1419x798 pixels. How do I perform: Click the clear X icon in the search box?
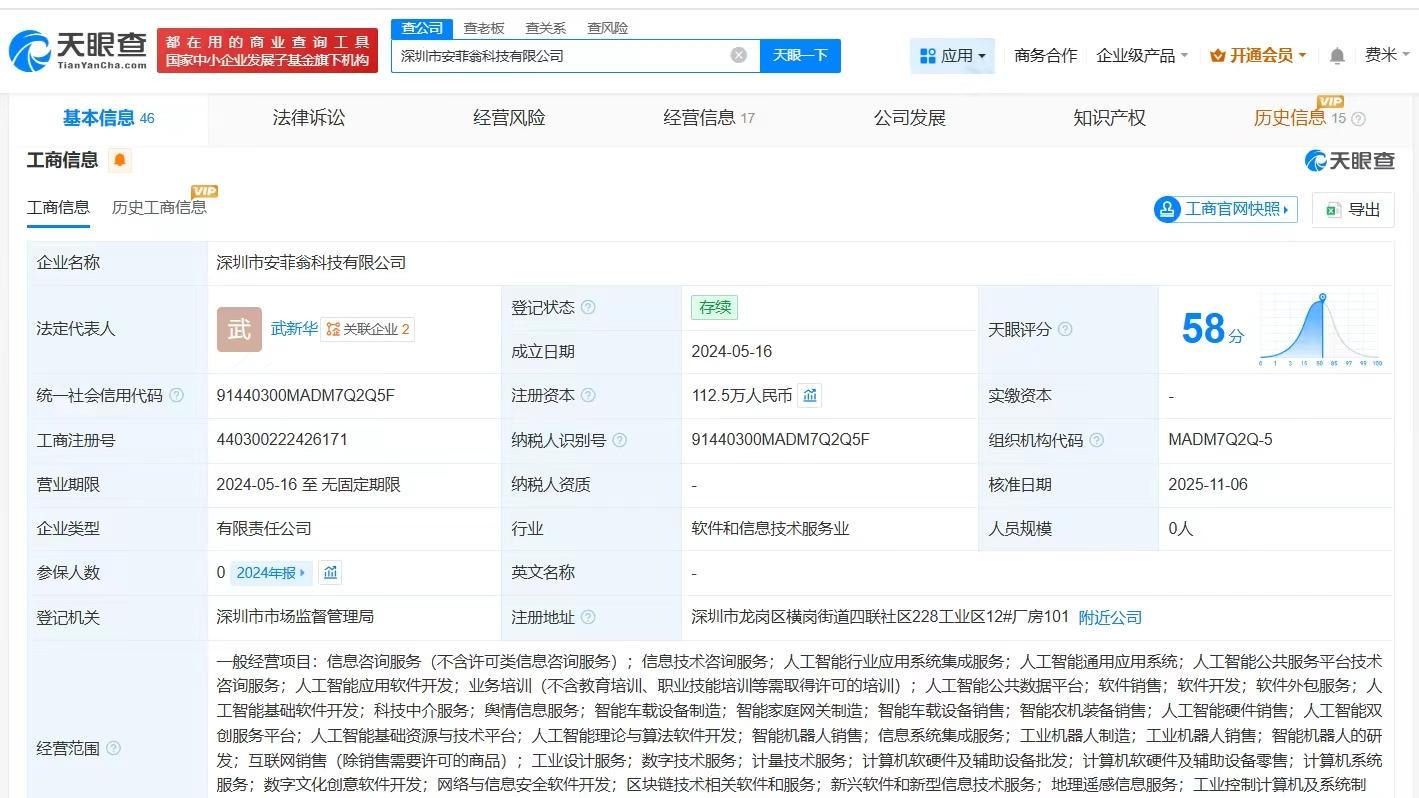pyautogui.click(x=739, y=55)
